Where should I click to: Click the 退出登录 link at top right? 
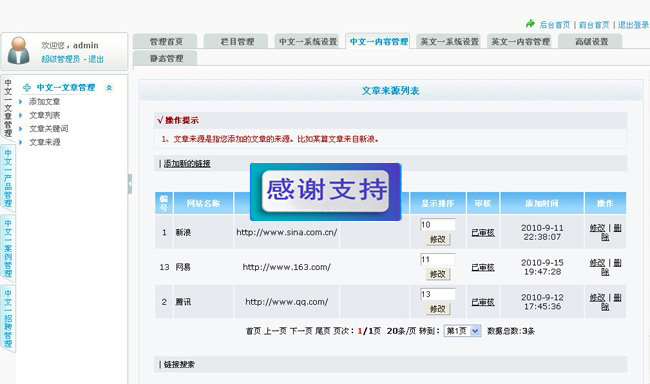[x=633, y=25]
